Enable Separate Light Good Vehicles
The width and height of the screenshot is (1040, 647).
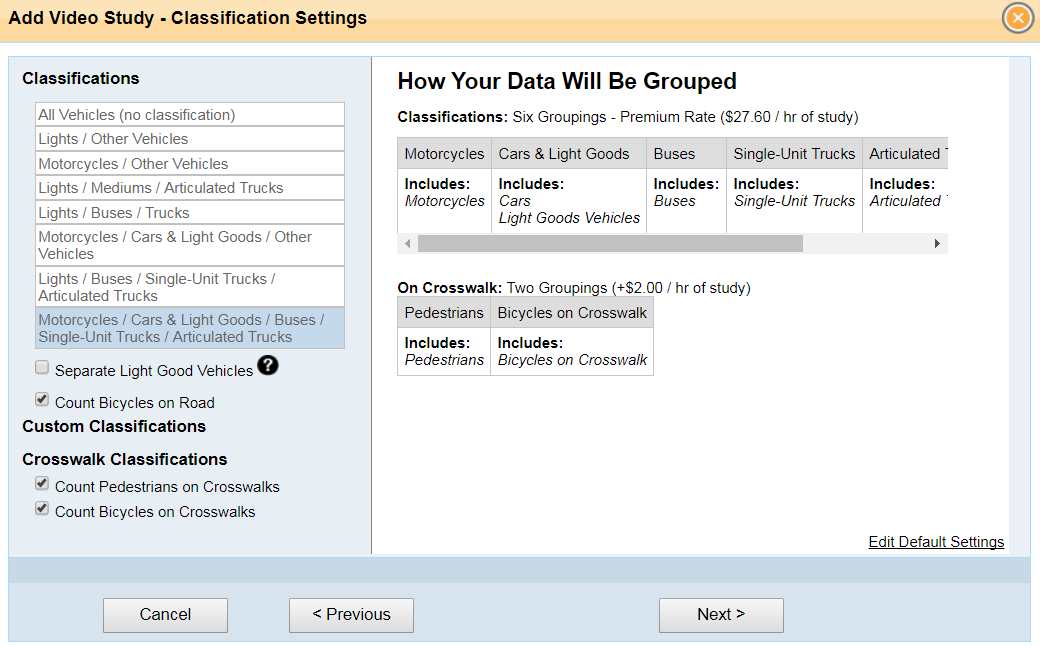[x=41, y=366]
